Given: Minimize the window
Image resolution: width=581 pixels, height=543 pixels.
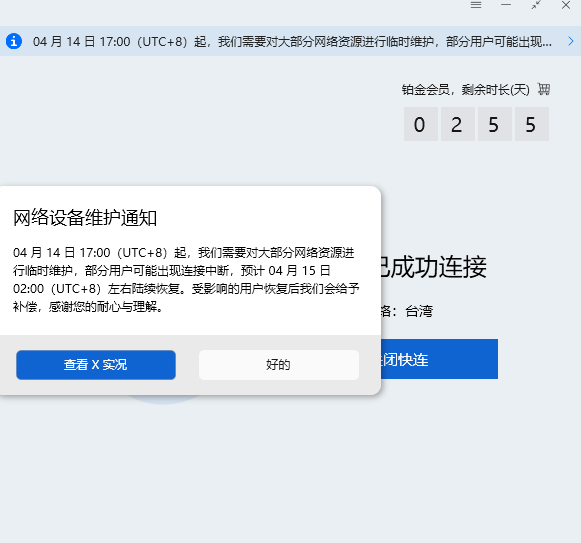Looking at the screenshot, I should click(x=506, y=5).
